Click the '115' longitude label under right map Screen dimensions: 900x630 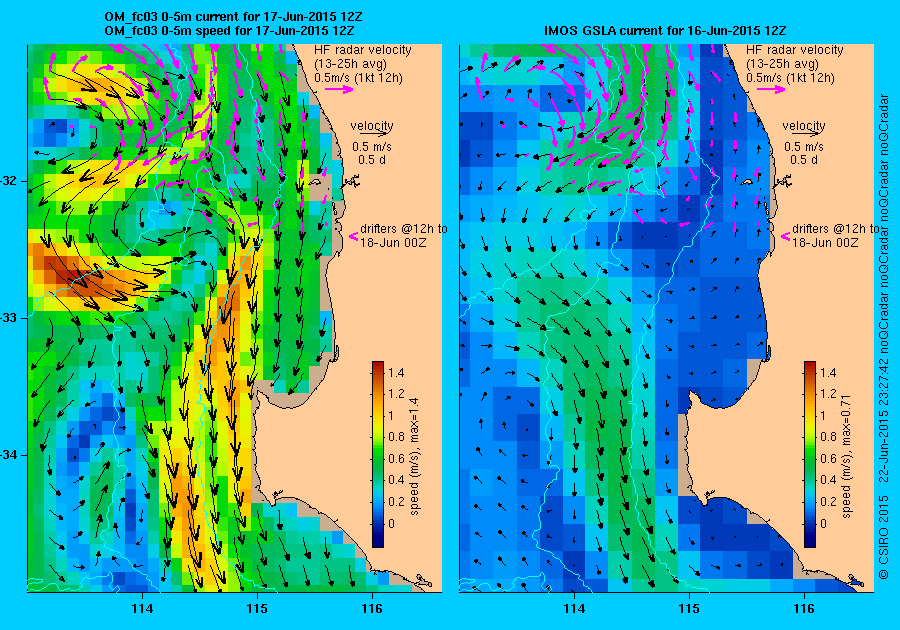click(x=689, y=609)
